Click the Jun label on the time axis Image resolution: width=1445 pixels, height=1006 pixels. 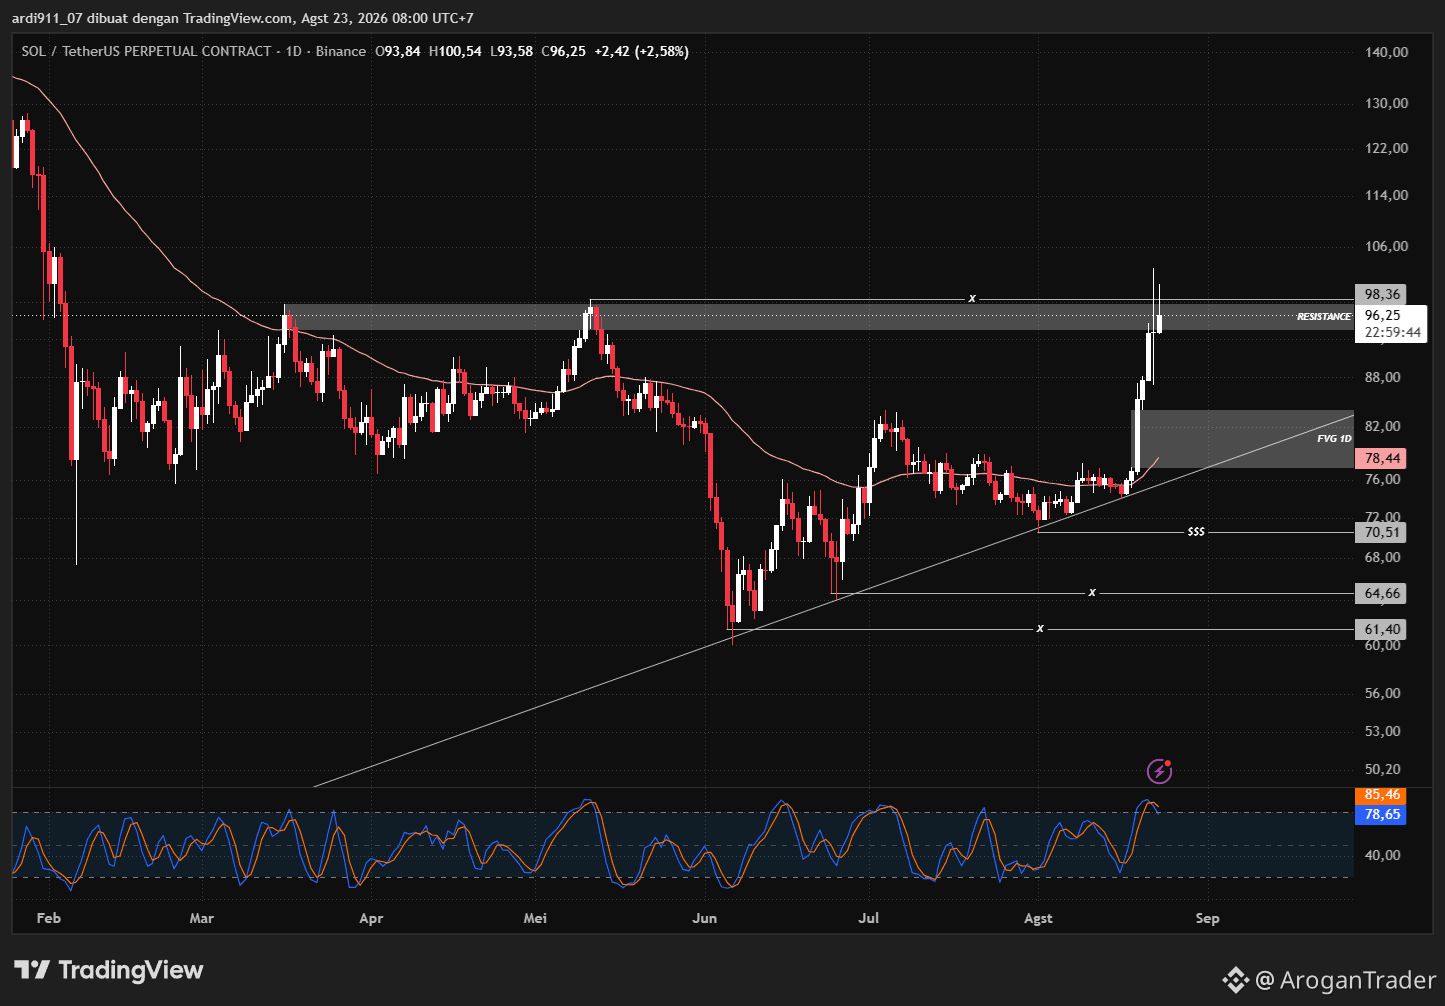coord(705,918)
